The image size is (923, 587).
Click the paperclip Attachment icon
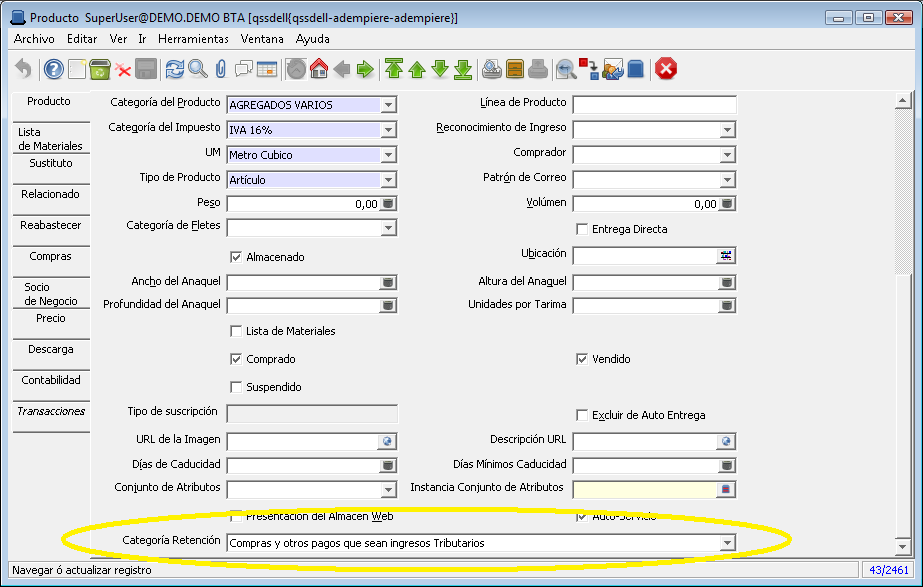click(x=221, y=69)
